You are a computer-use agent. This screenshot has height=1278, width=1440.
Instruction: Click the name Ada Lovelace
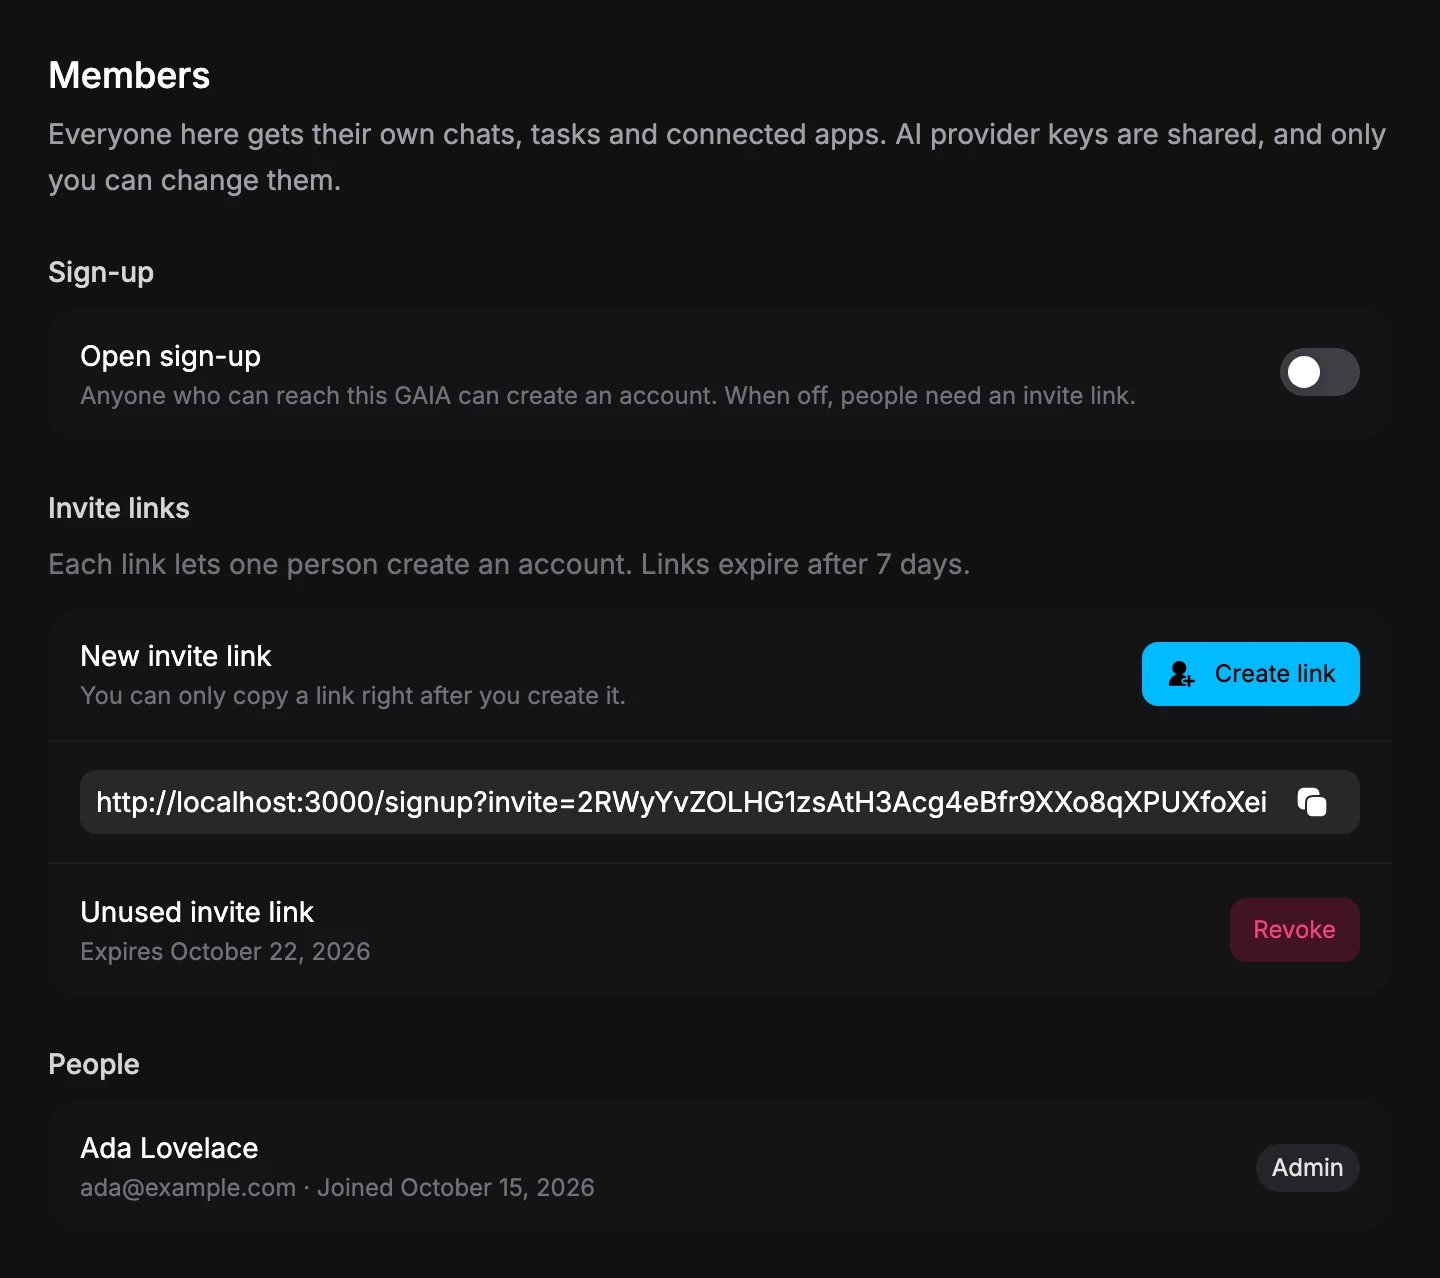point(169,1148)
